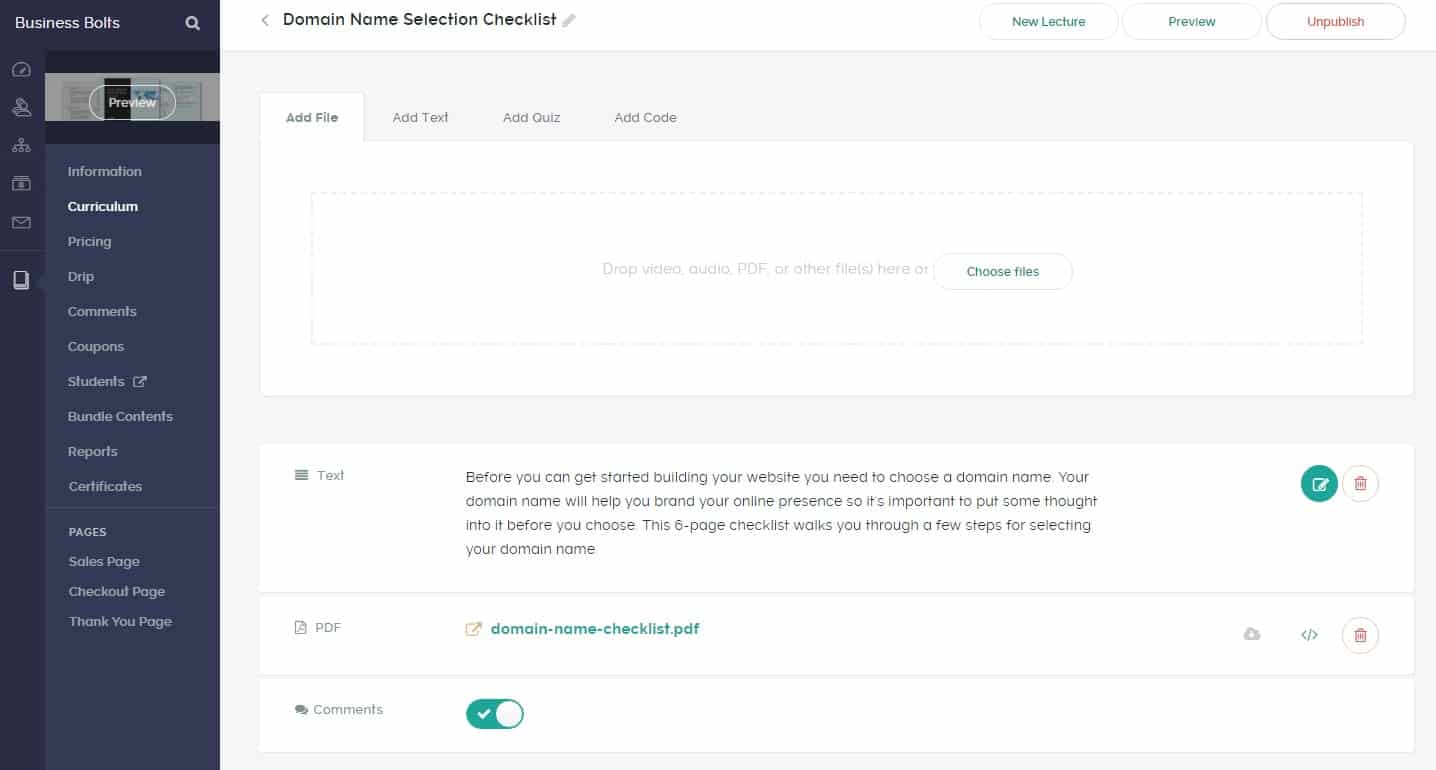Screen dimensions: 1436x770
Task: Click the PDF download cloud icon
Action: click(x=1251, y=634)
